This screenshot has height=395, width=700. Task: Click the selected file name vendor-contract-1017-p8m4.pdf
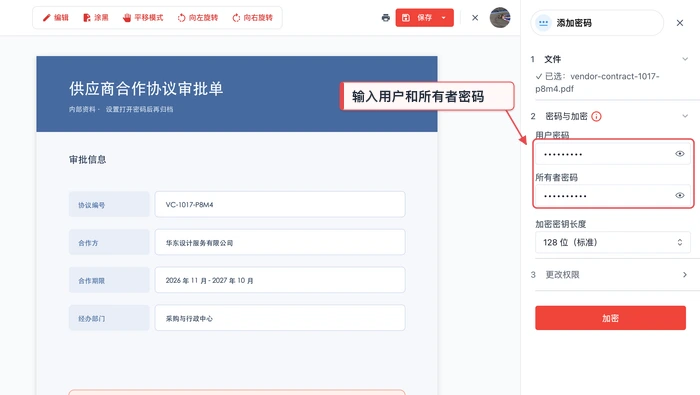[x=597, y=83]
